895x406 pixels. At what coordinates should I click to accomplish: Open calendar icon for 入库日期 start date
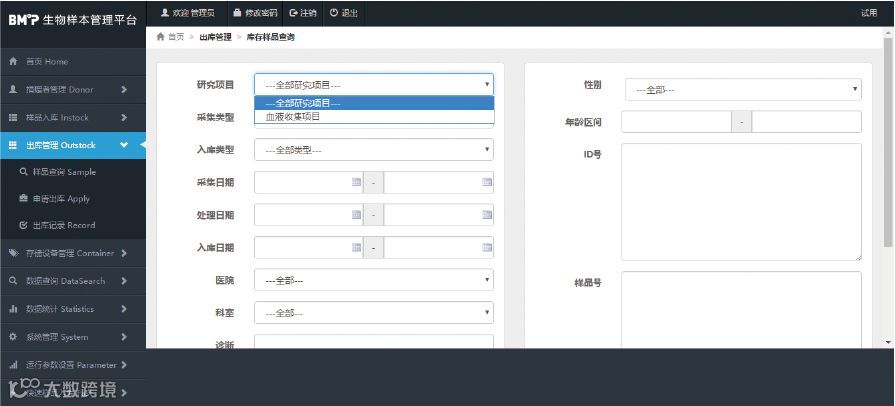(357, 248)
